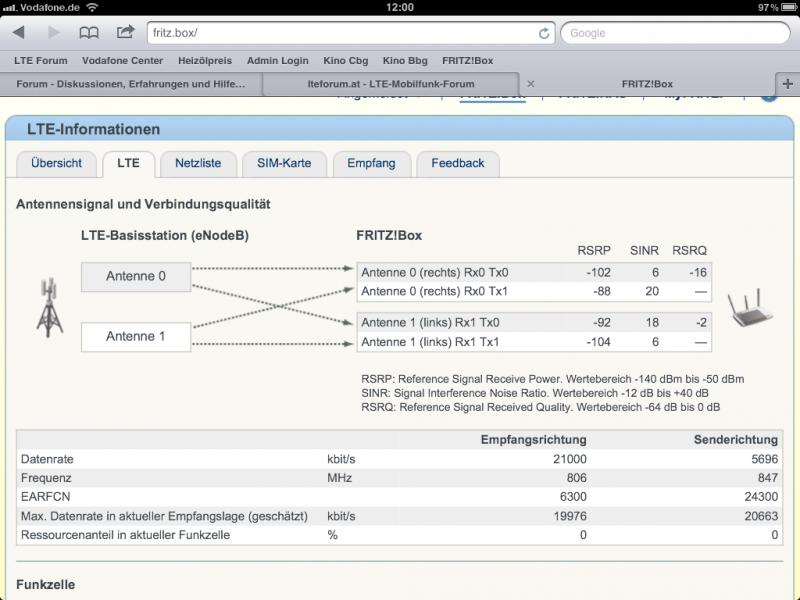Select the FRITZ!Box browser tab
This screenshot has height=600, width=800.
tap(647, 84)
